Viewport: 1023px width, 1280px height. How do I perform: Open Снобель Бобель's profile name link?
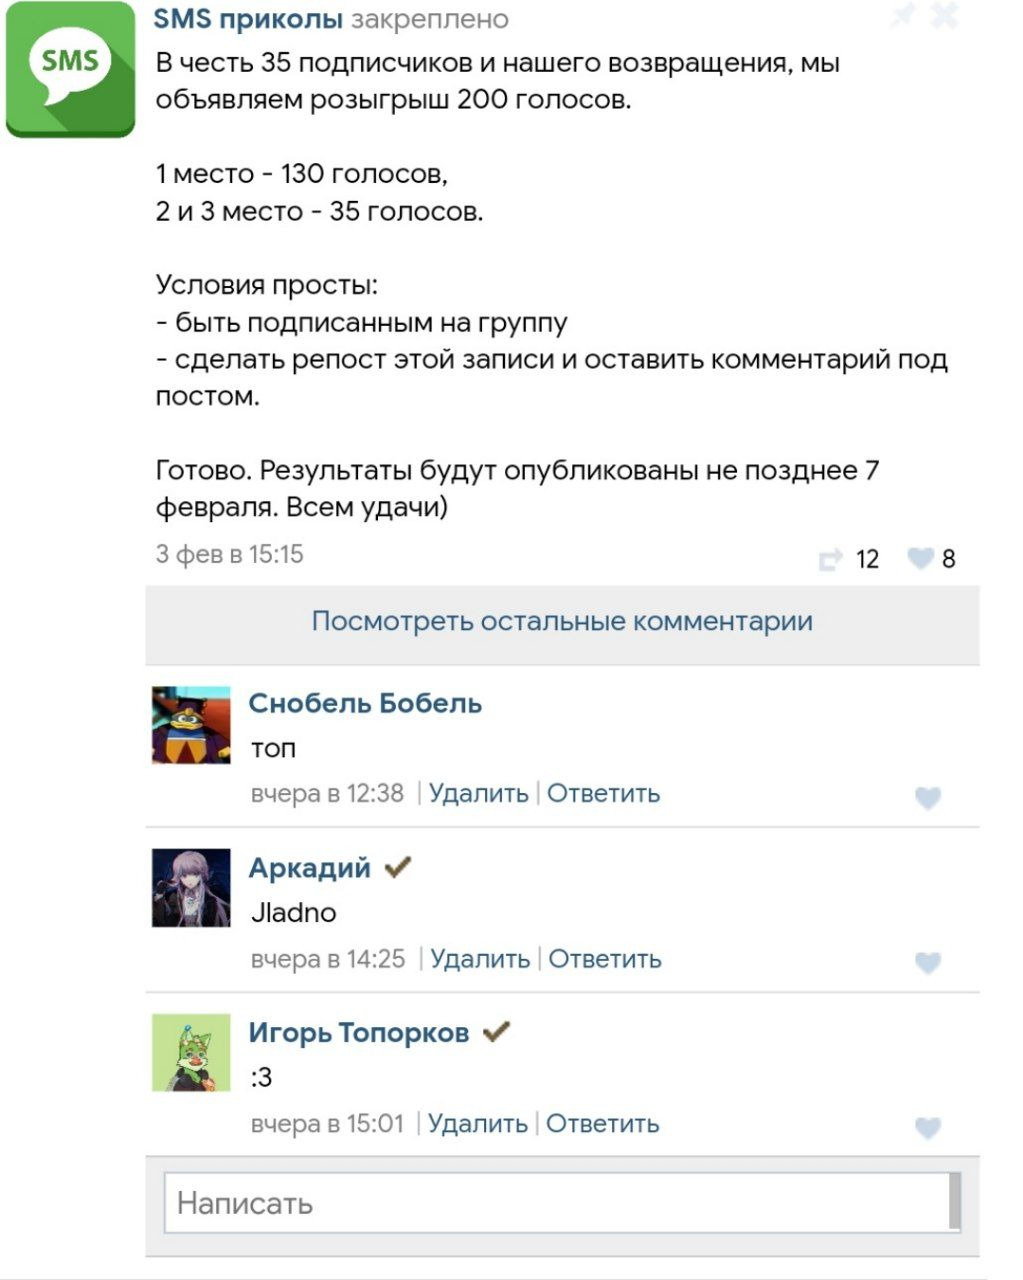click(x=365, y=704)
